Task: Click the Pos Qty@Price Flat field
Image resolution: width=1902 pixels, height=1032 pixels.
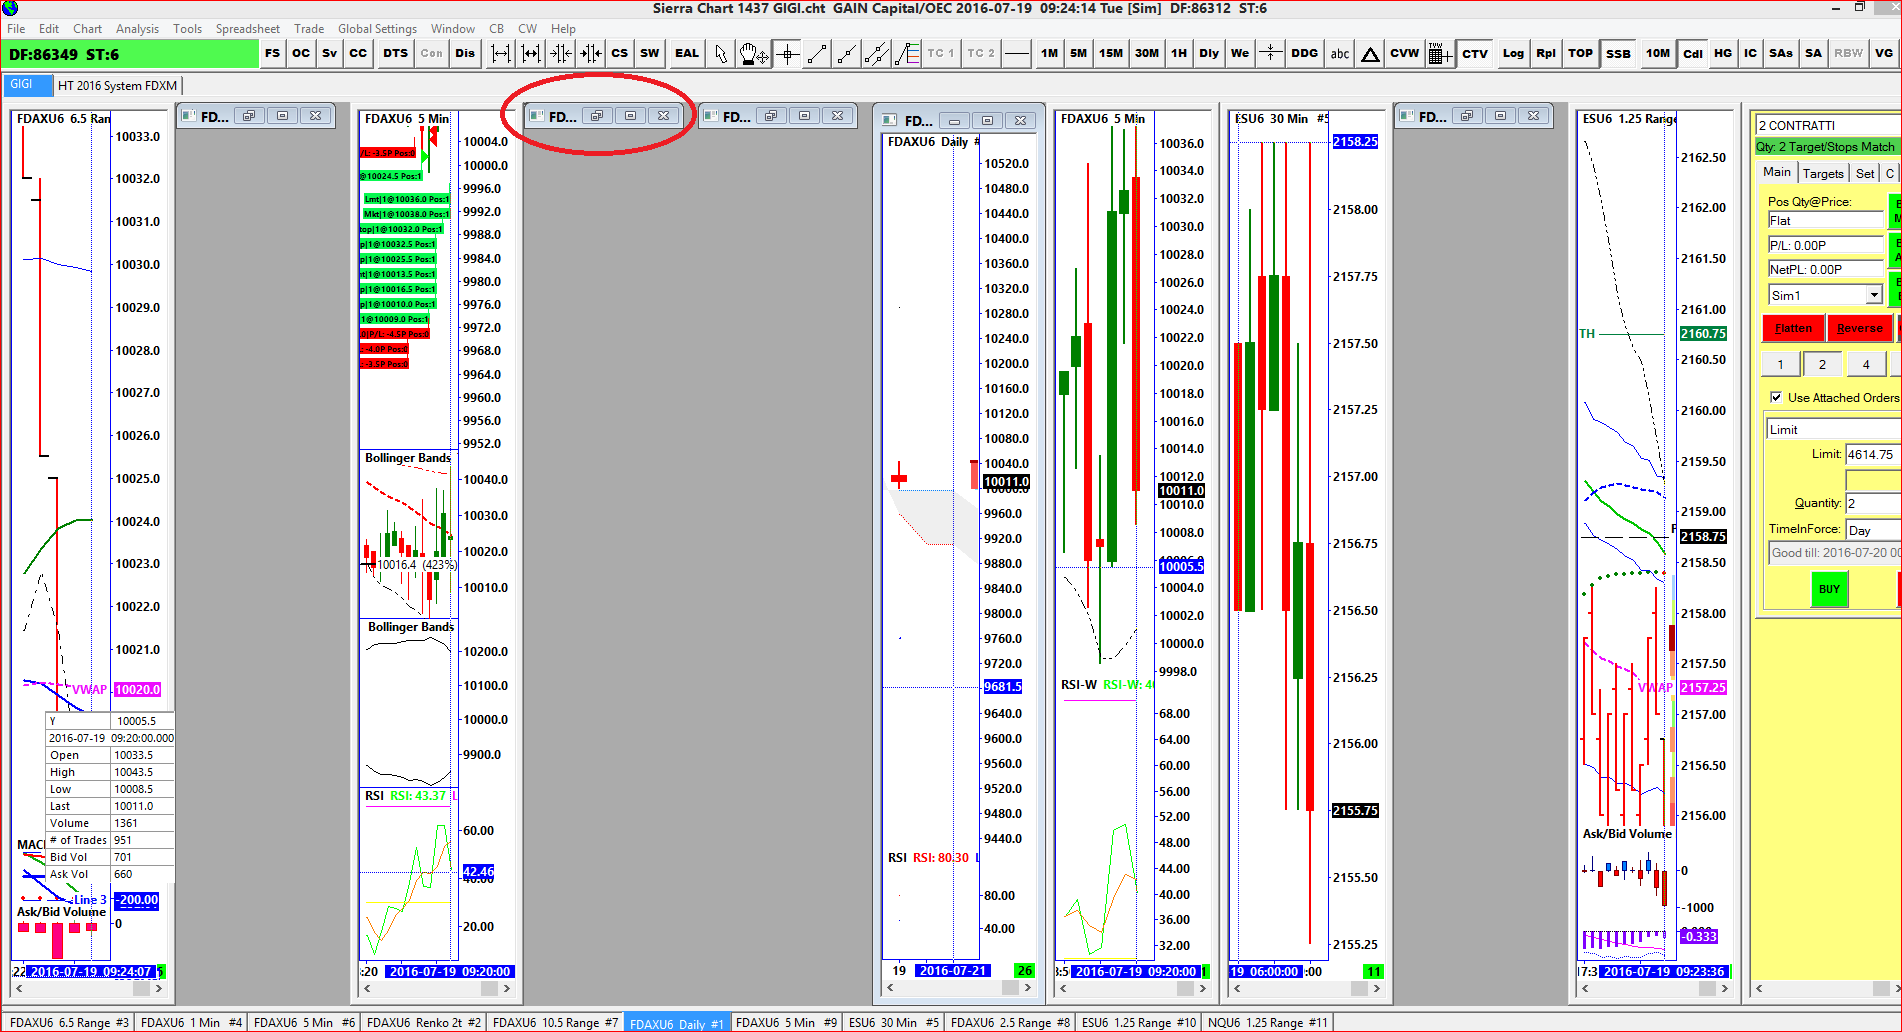Action: (1825, 221)
